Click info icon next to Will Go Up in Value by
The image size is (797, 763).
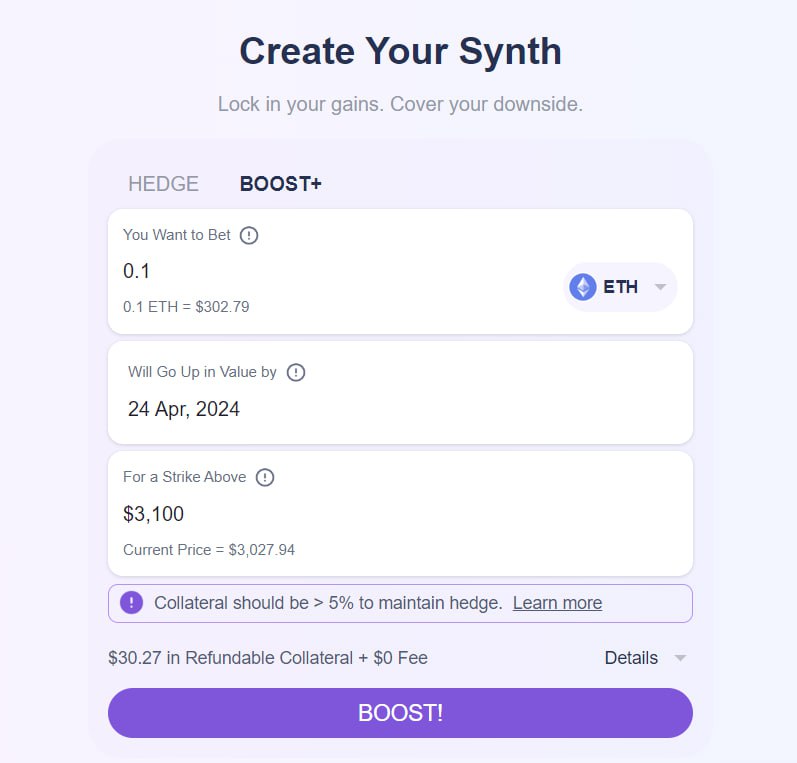point(296,372)
